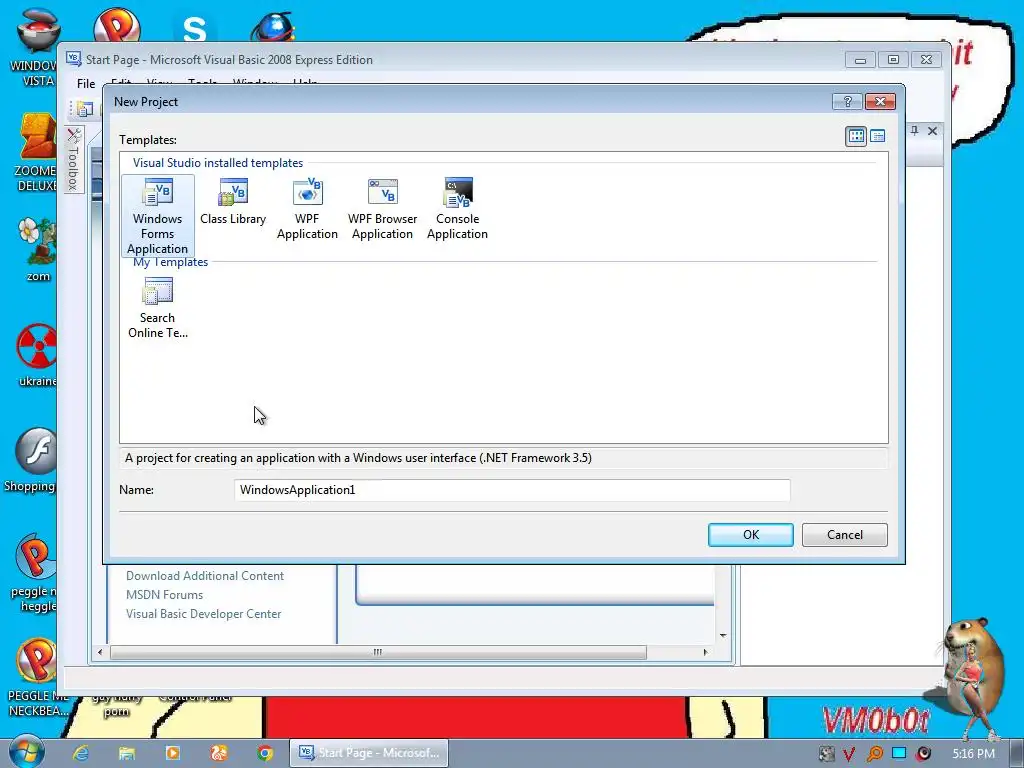Select the Class Library template
Viewport: 1024px width, 768px height.
233,202
